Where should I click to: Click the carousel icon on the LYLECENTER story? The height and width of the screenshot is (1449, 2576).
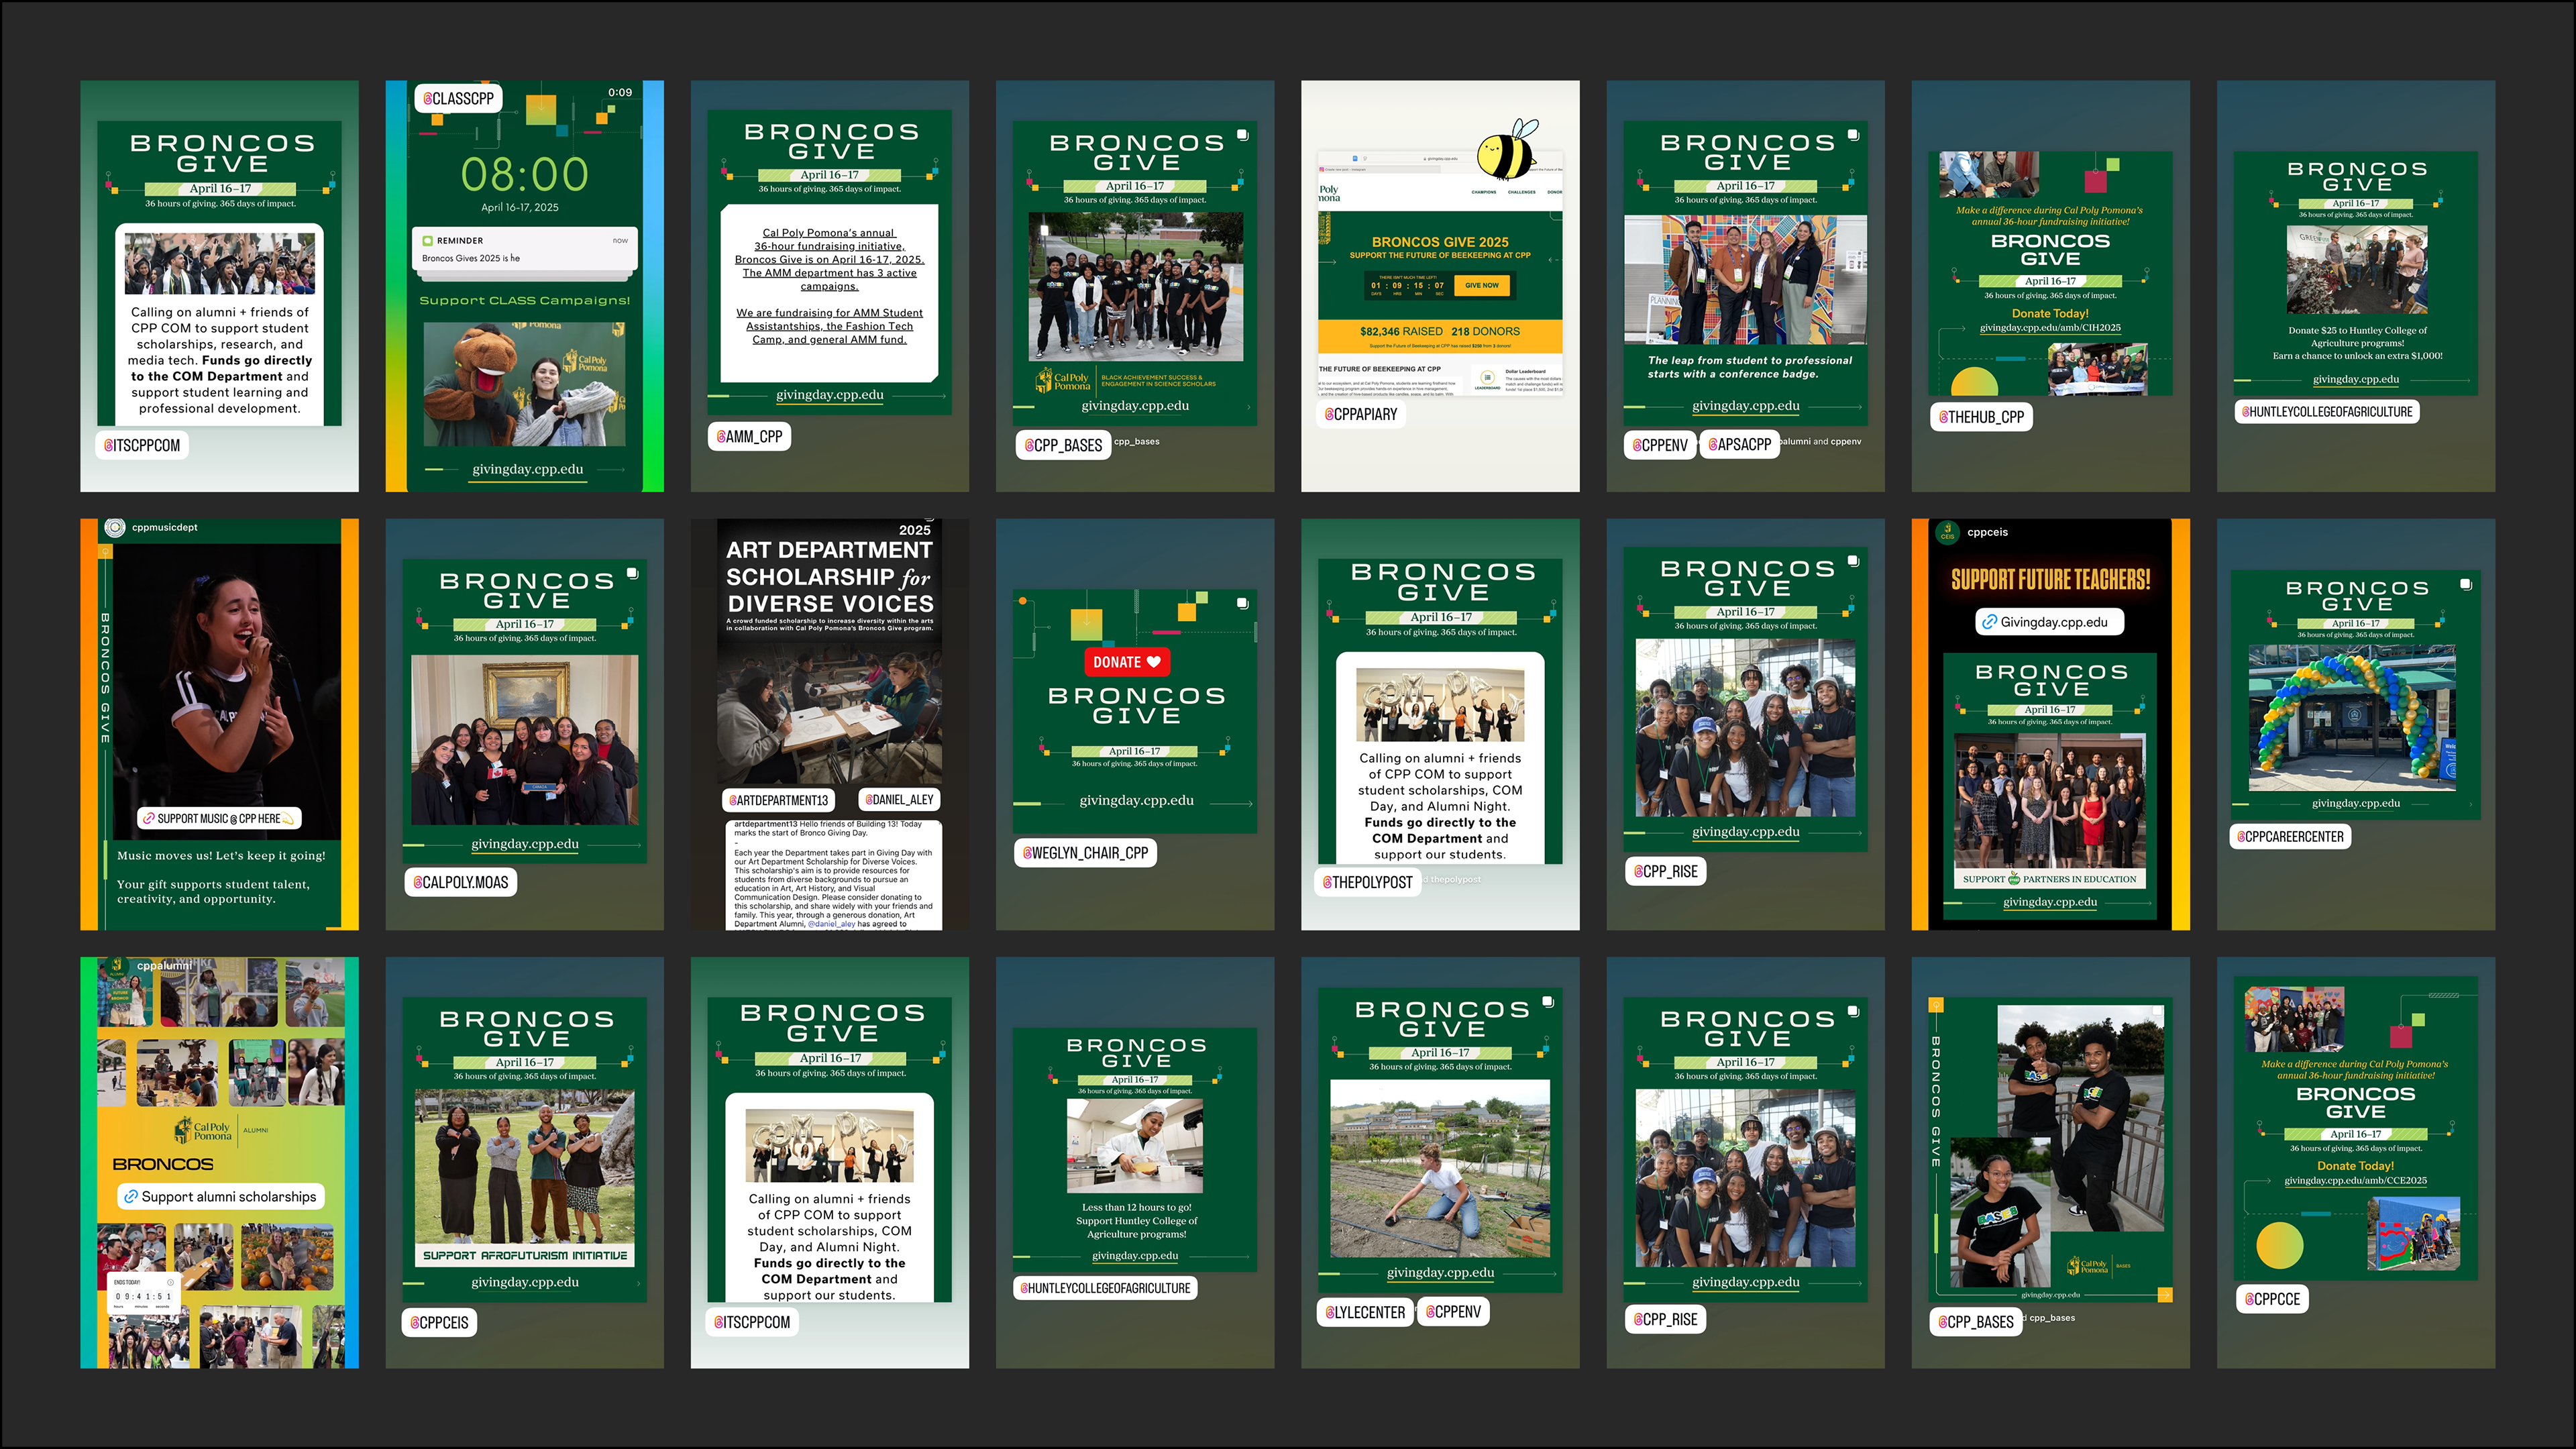coord(1548,1001)
